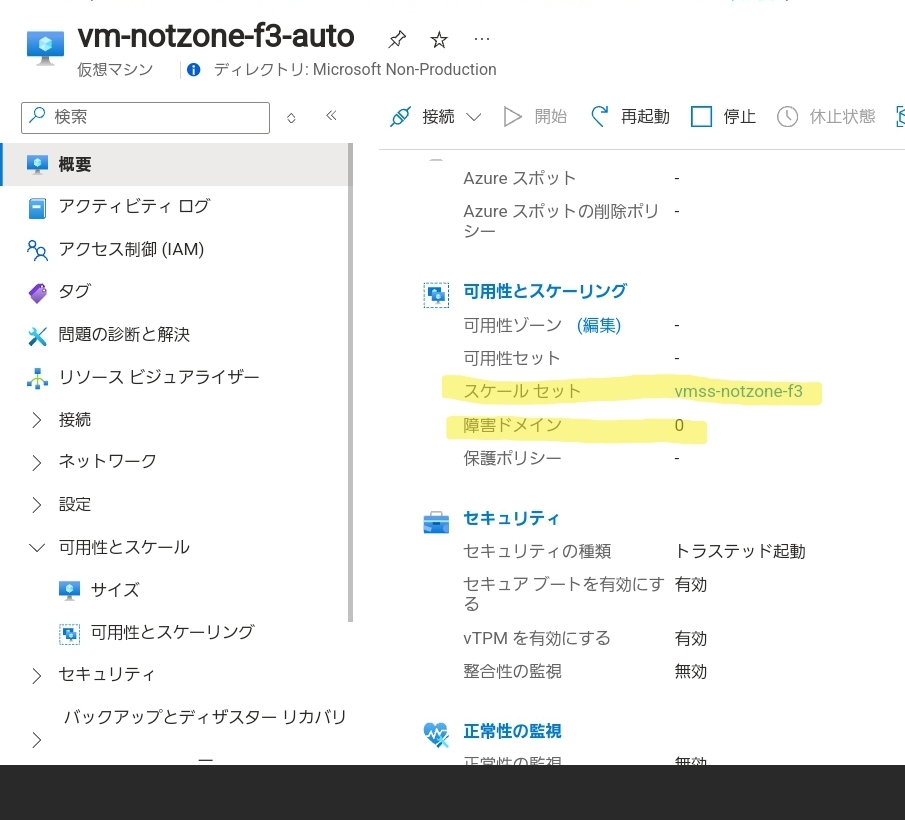This screenshot has width=905, height=820.
Task: Click the 概要 overview icon
Action: 38,164
